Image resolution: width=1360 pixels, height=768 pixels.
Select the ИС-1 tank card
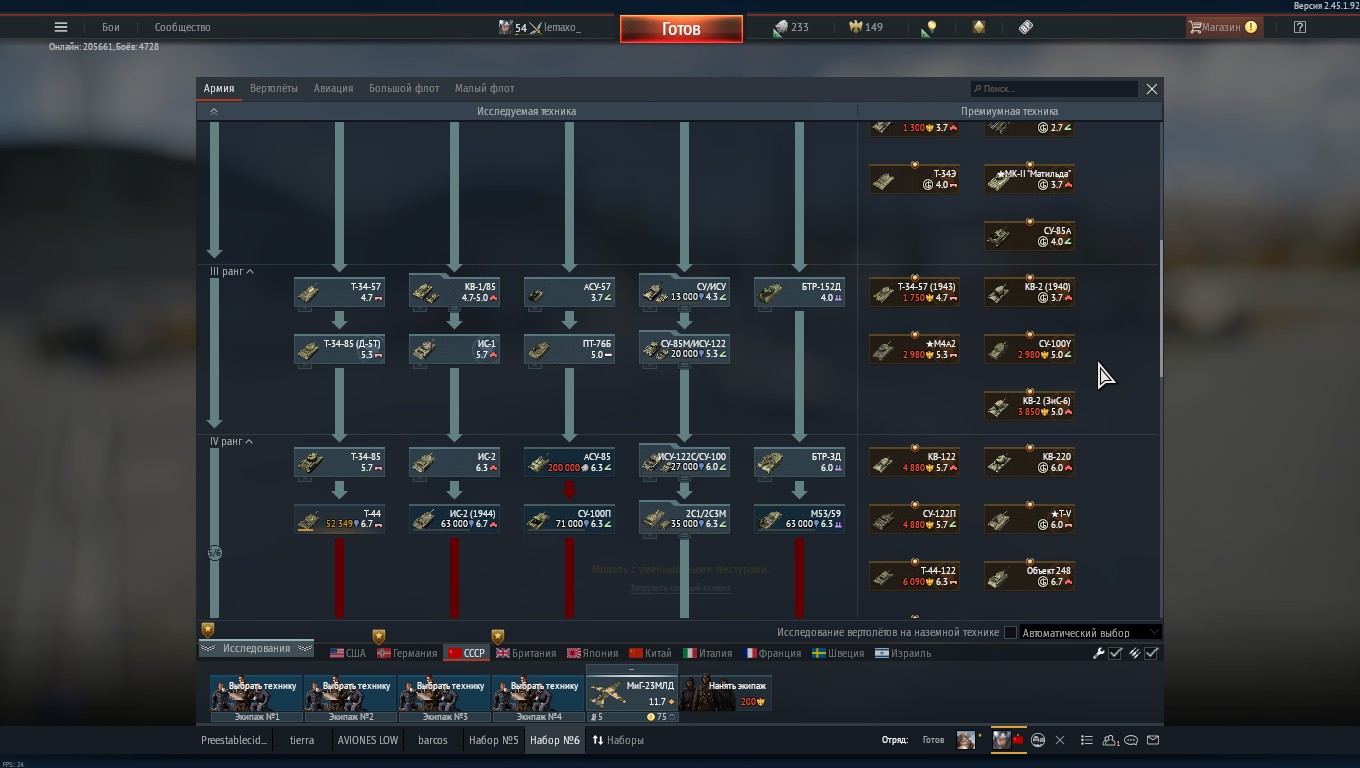pos(454,349)
